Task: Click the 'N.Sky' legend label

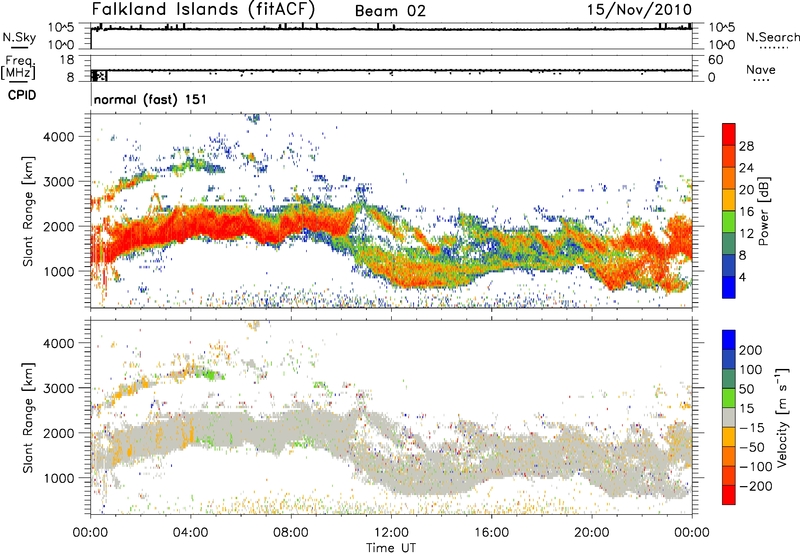Action: click(x=19, y=37)
